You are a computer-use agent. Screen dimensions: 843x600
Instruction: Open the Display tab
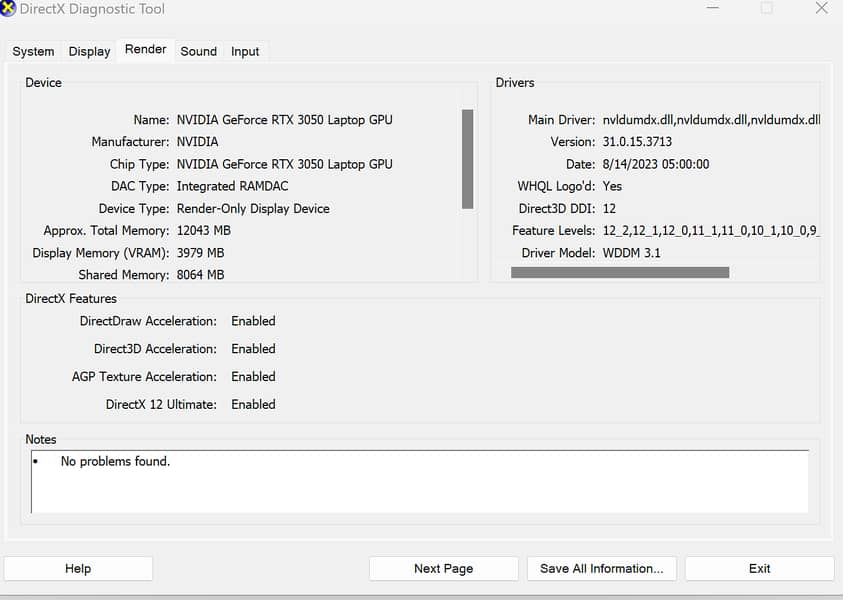point(89,51)
